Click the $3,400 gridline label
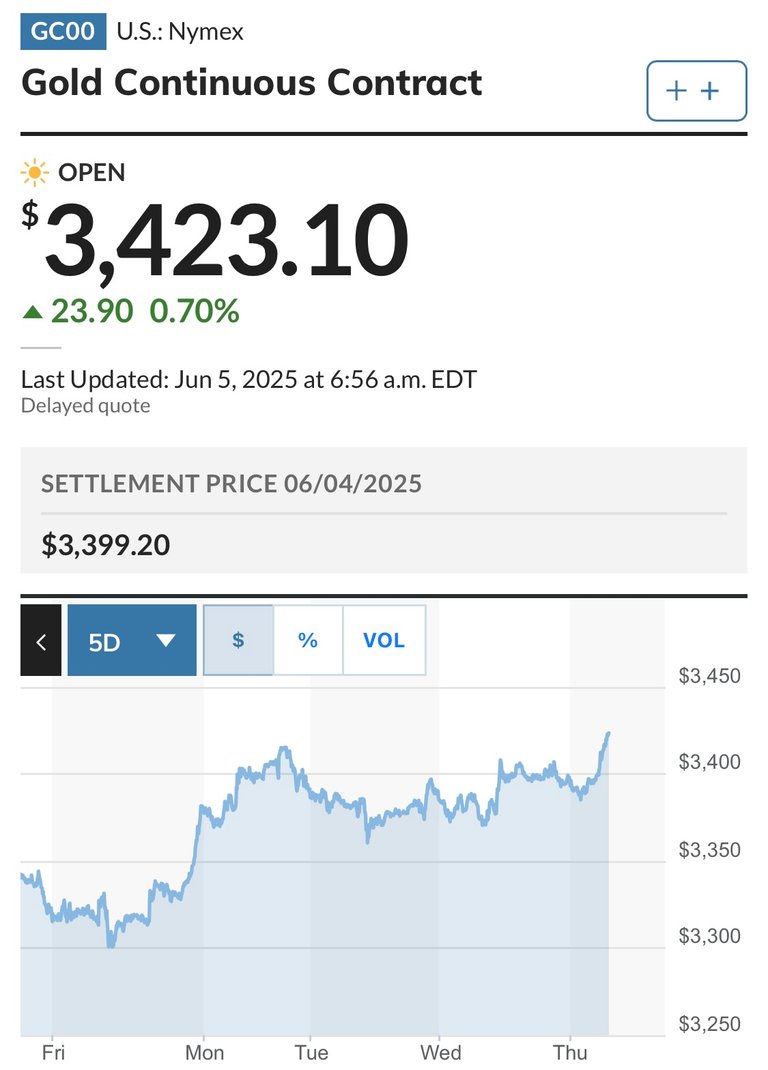 [709, 762]
